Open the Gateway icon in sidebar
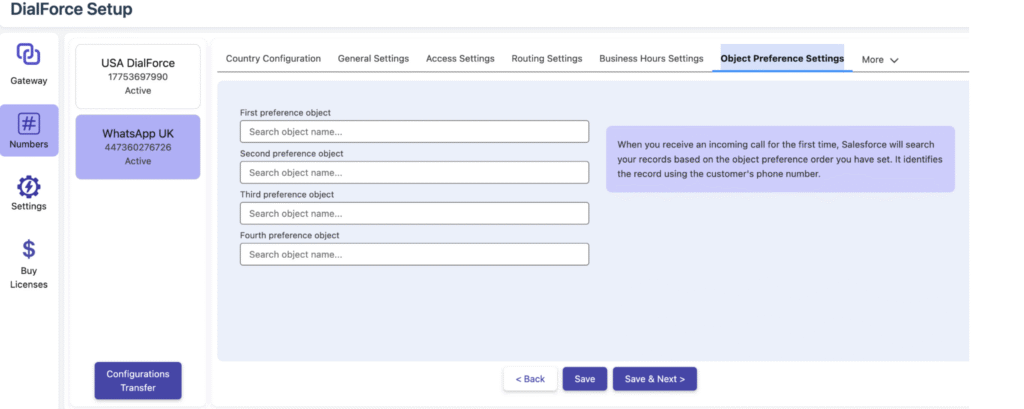Viewport: 1024px width, 409px height. tap(28, 55)
